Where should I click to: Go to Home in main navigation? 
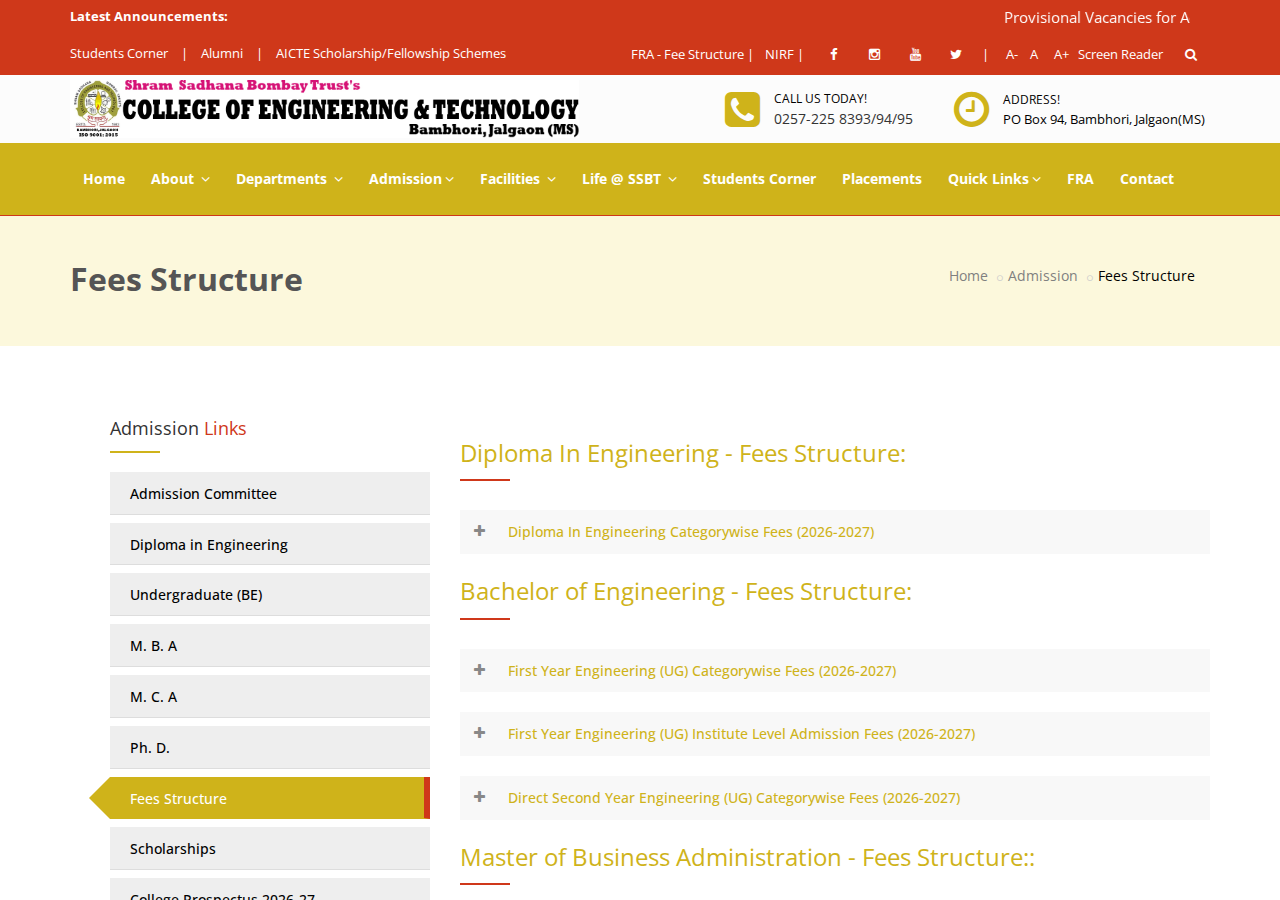tap(104, 179)
